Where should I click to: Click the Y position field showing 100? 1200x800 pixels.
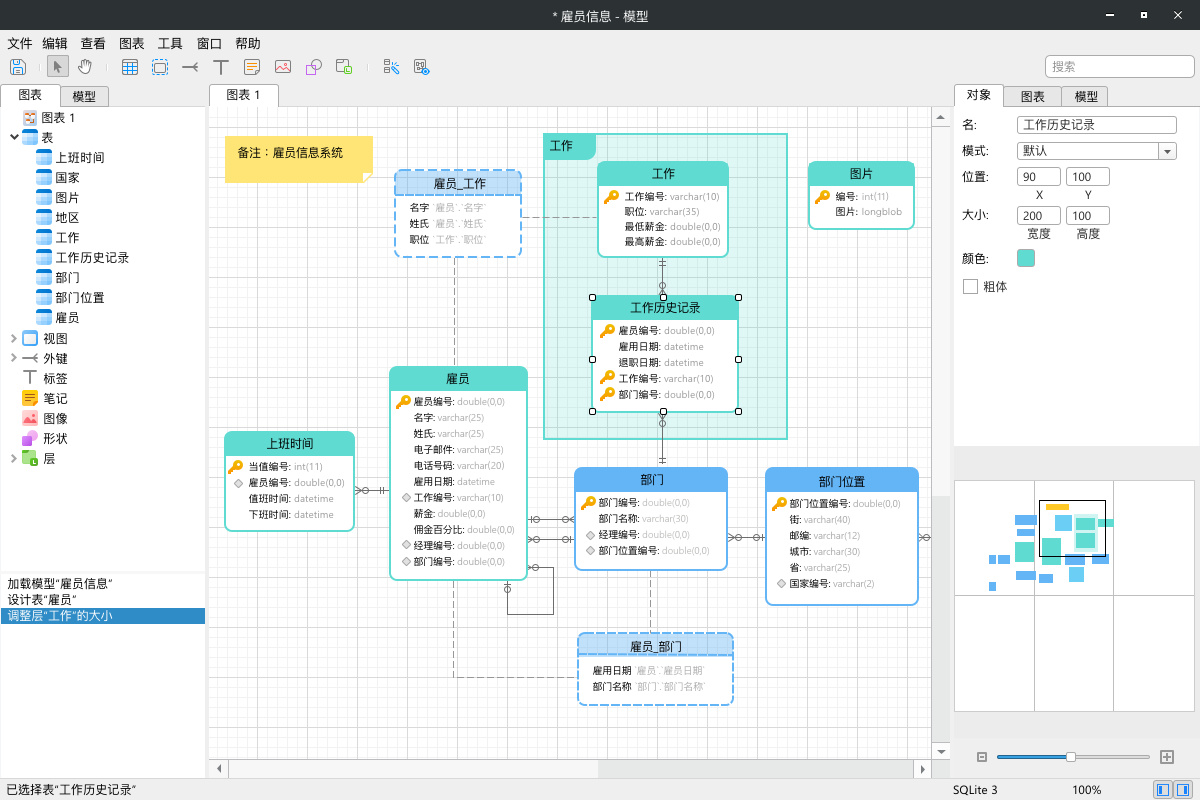point(1088,176)
